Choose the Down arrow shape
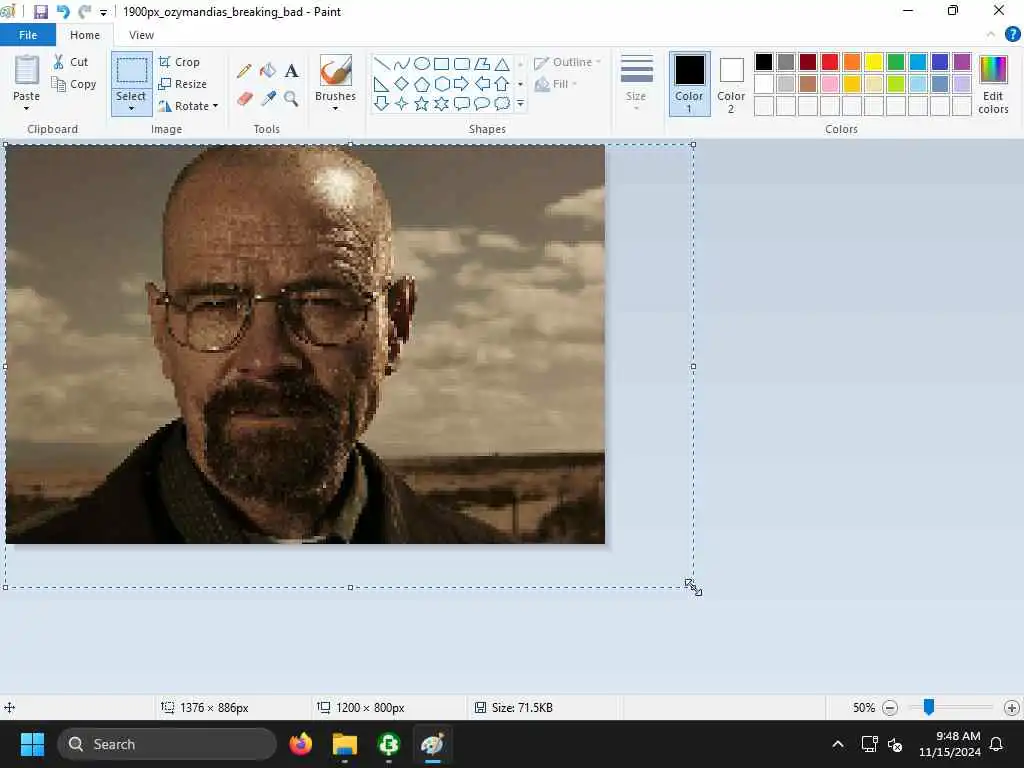Viewport: 1024px width, 768px height. point(382,103)
